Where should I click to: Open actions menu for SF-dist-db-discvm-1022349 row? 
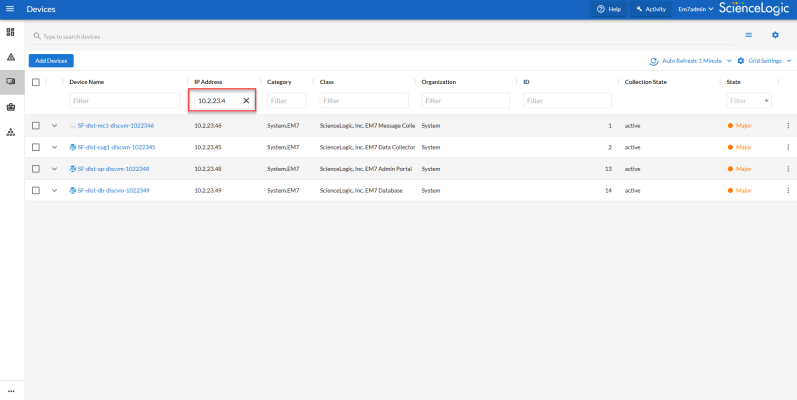click(788, 191)
